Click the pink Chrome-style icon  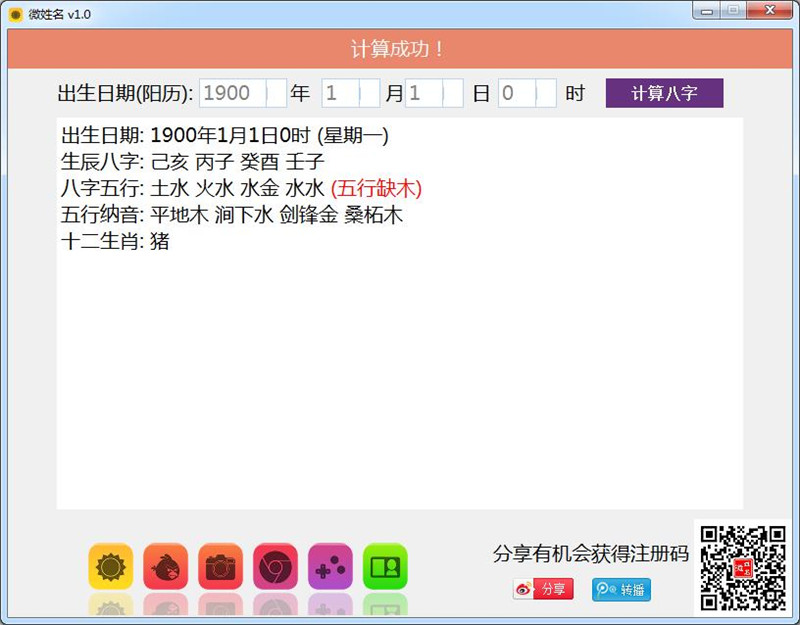[x=275, y=567]
